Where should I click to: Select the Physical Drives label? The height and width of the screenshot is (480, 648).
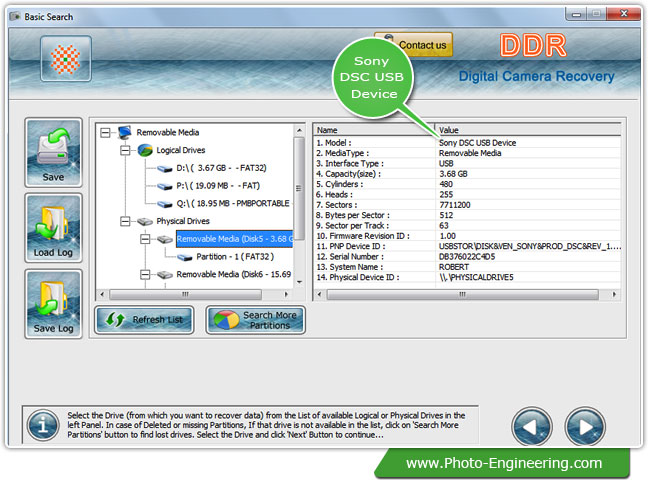pos(183,221)
